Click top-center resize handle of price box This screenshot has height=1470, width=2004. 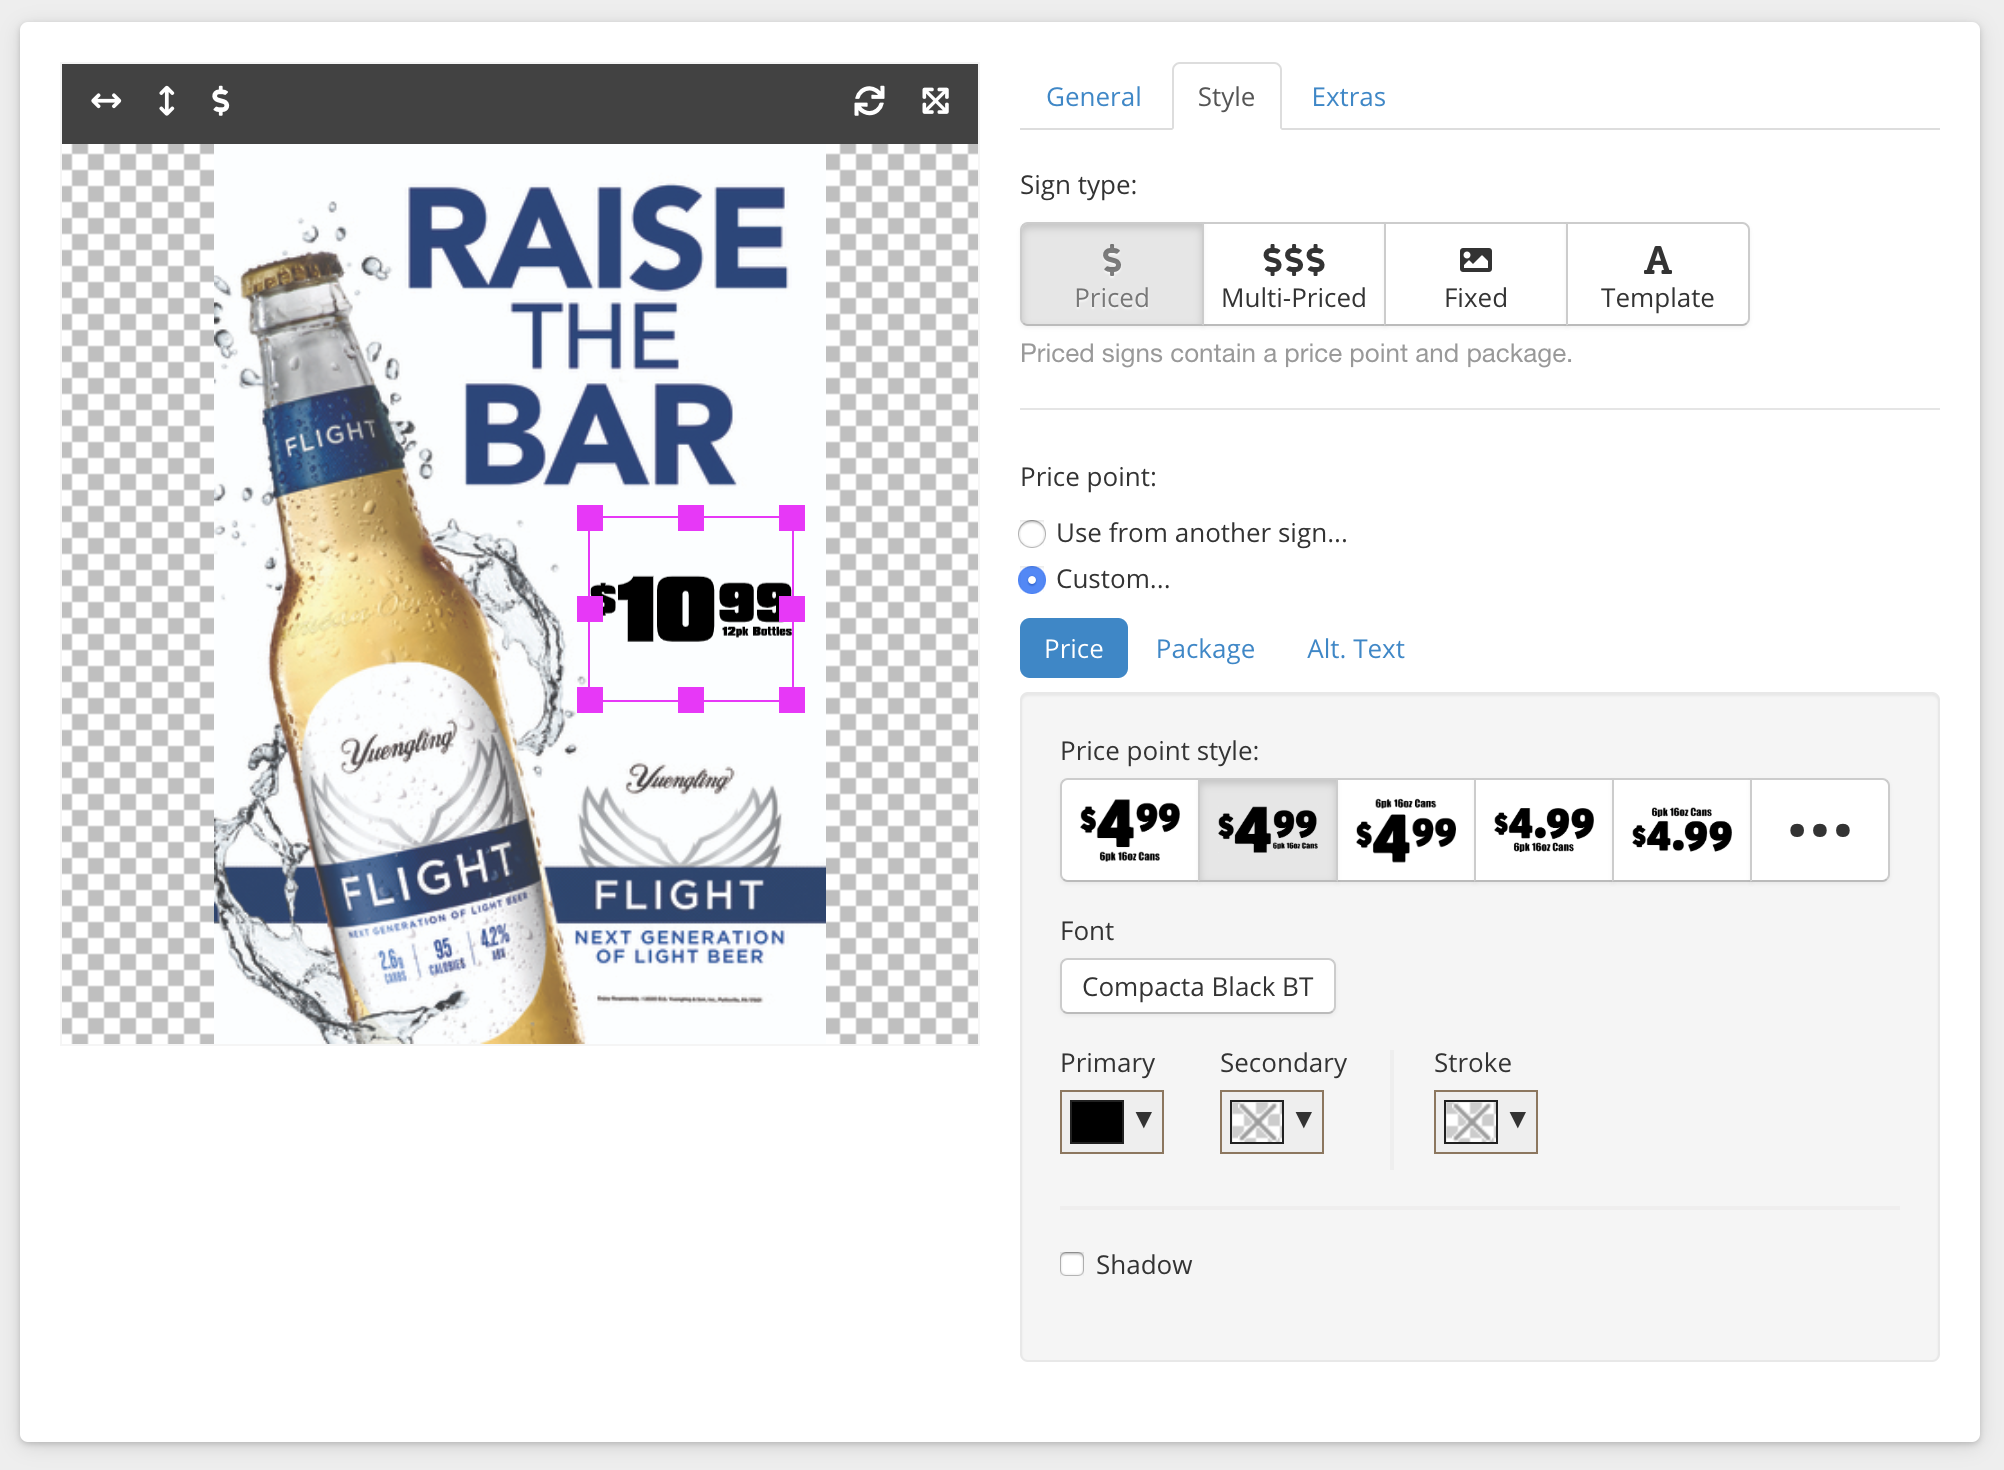coord(691,518)
